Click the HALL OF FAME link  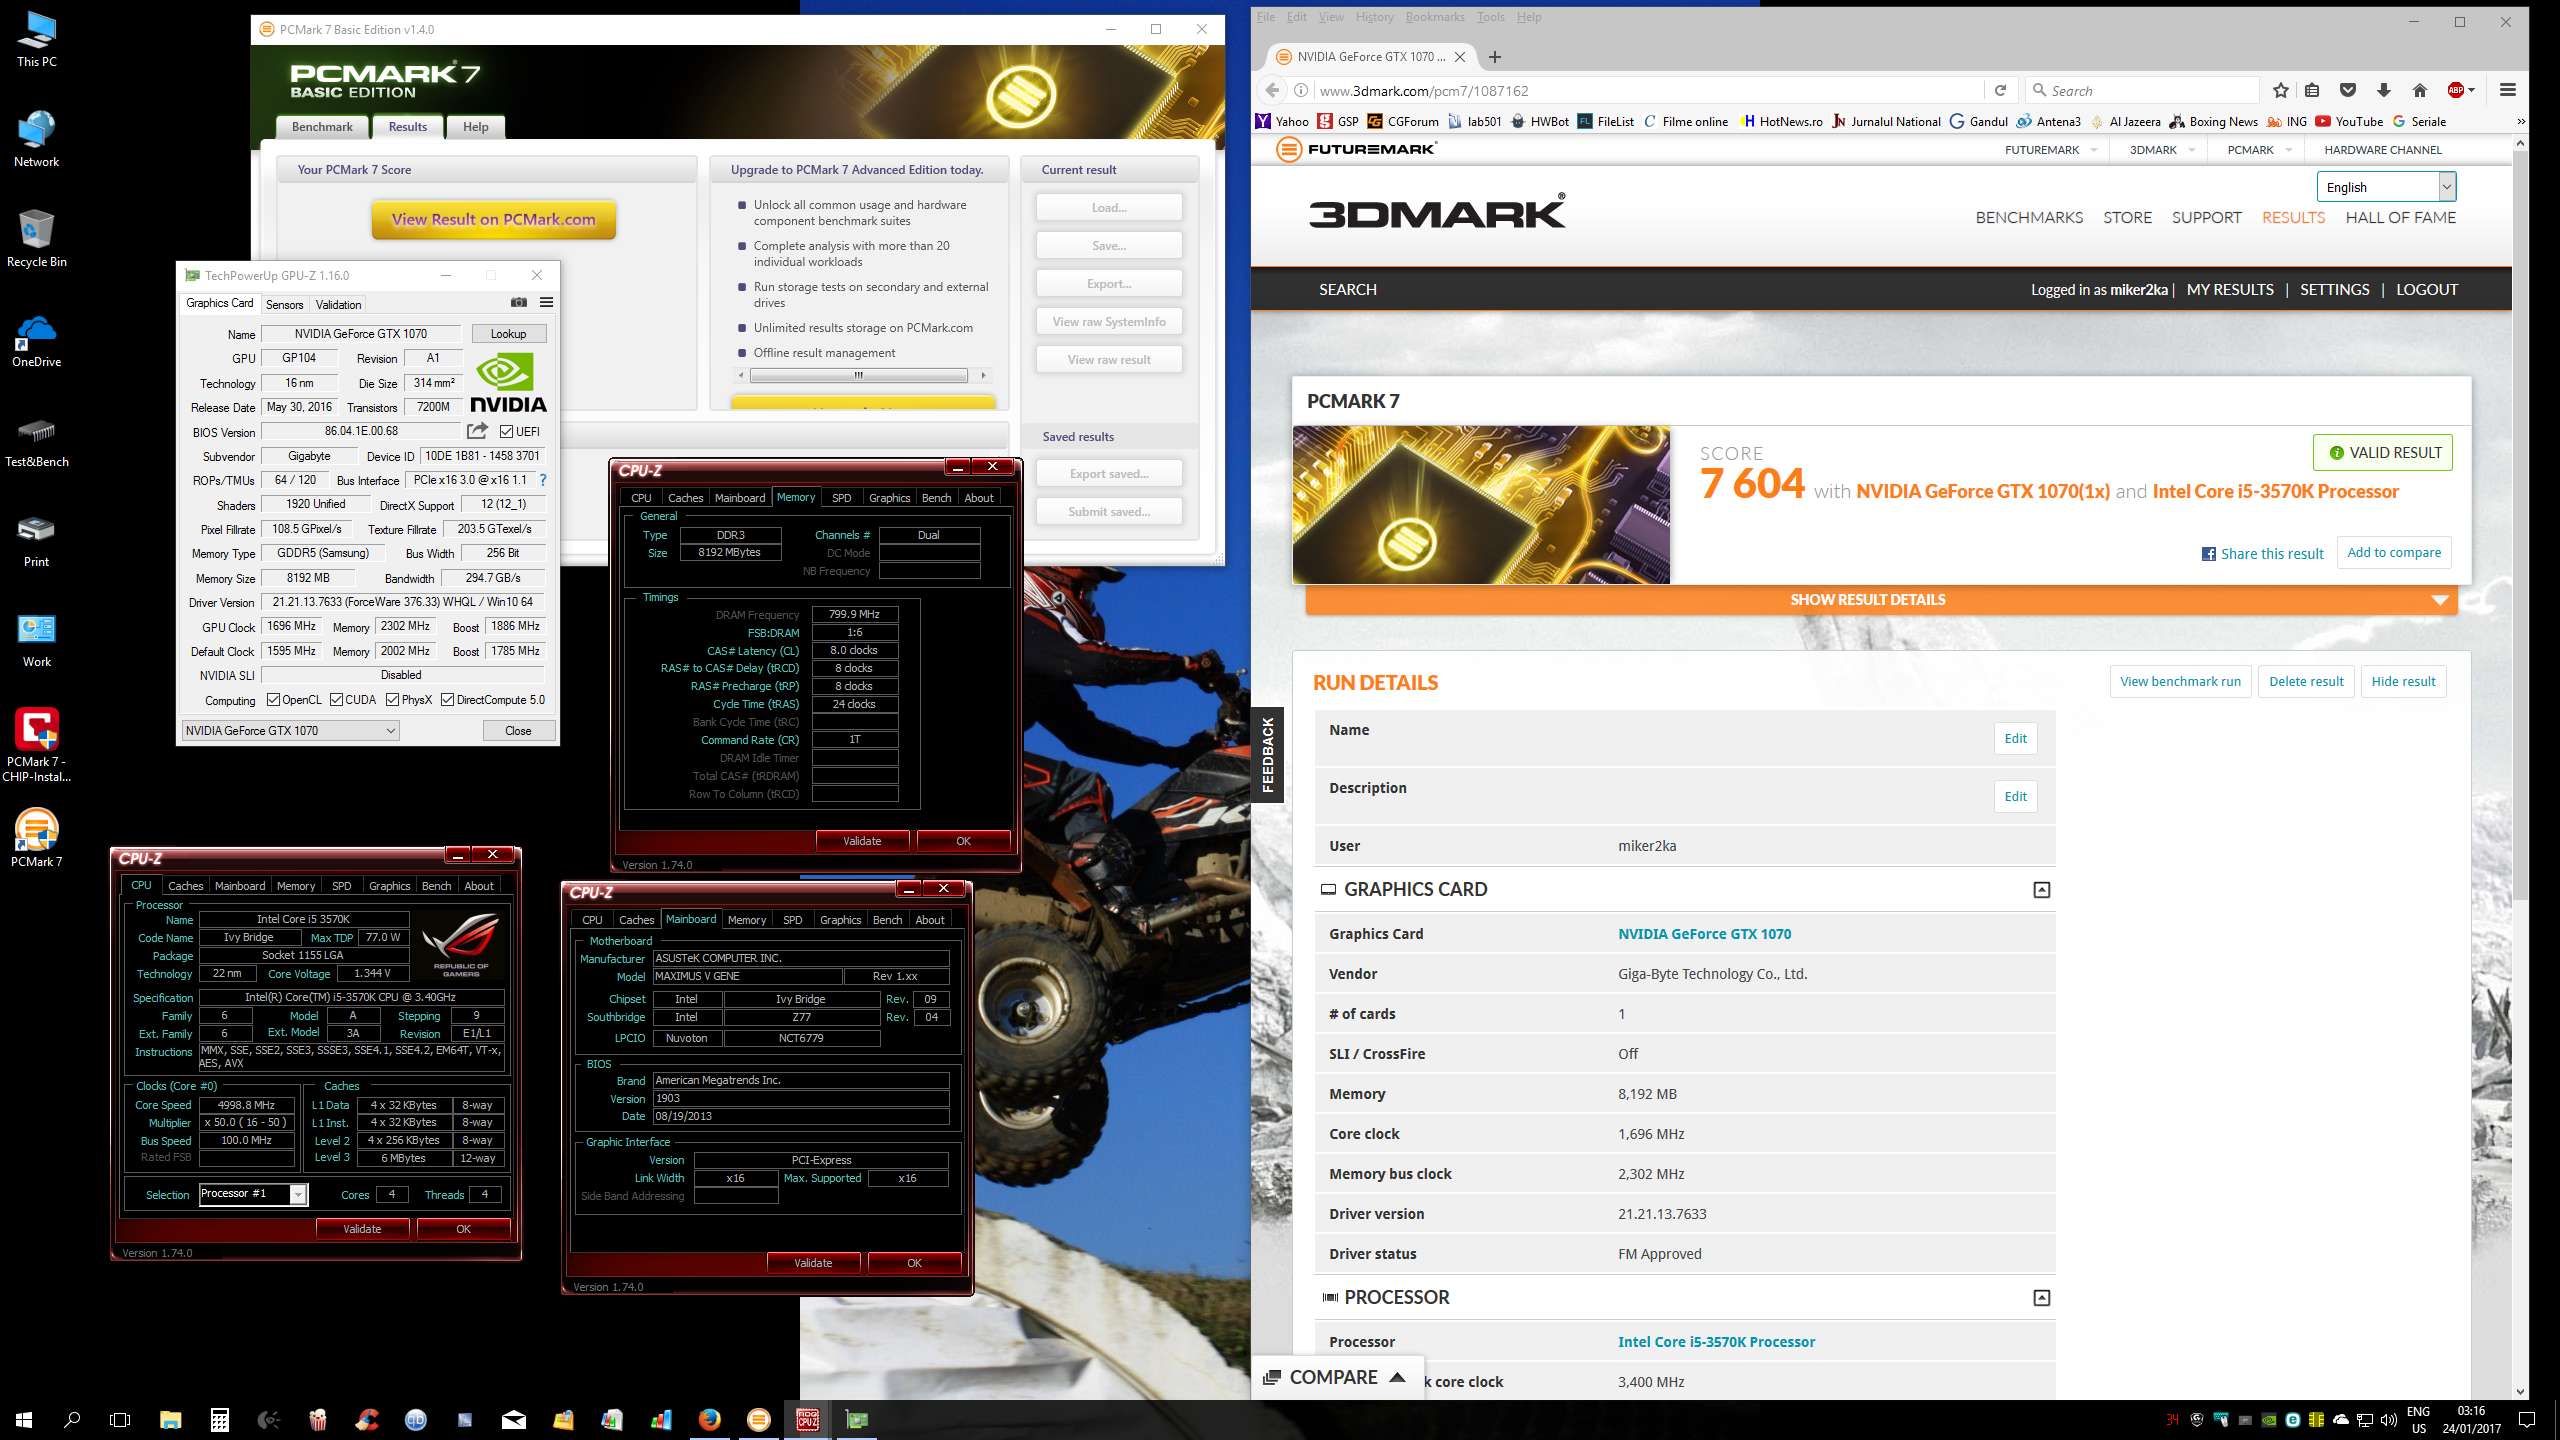[2400, 218]
